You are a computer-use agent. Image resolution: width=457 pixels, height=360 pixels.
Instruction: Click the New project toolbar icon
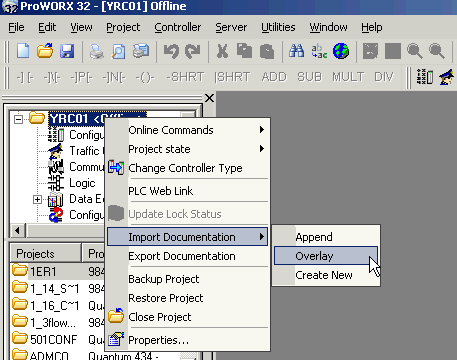coord(23,51)
